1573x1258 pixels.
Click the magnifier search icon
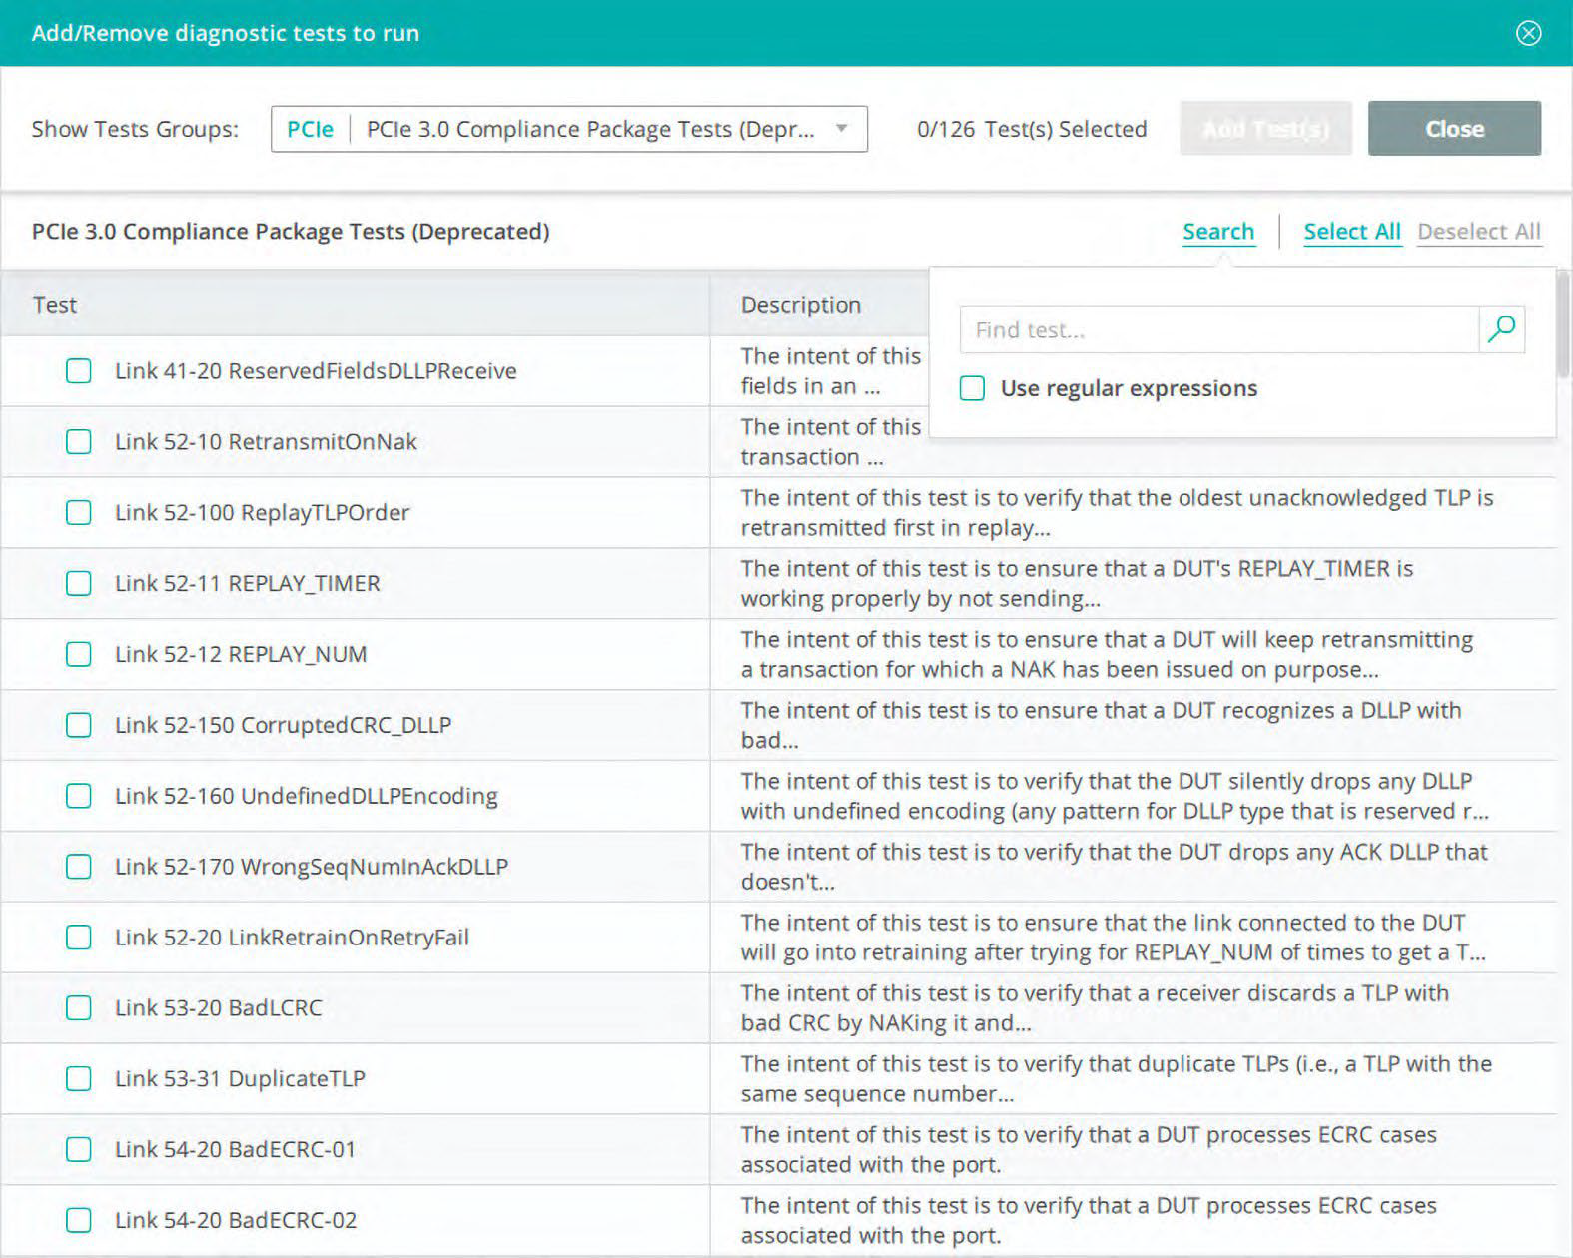[1501, 329]
